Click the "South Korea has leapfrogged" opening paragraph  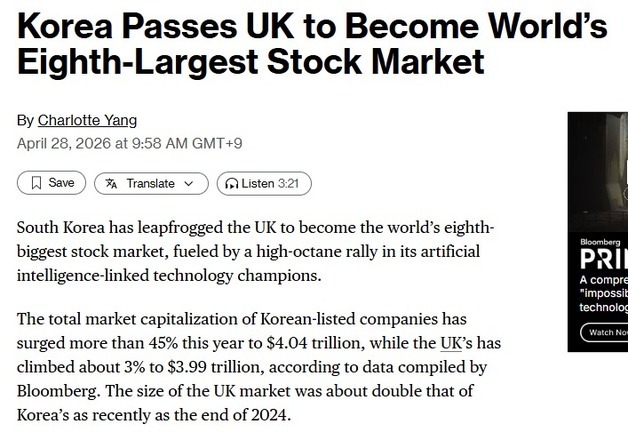(255, 250)
